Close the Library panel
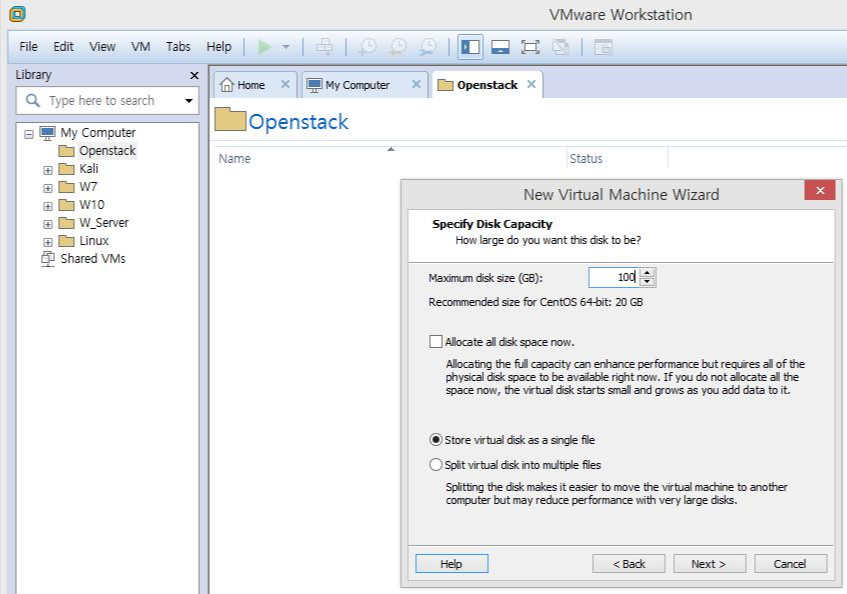The image size is (847, 594). [x=194, y=76]
